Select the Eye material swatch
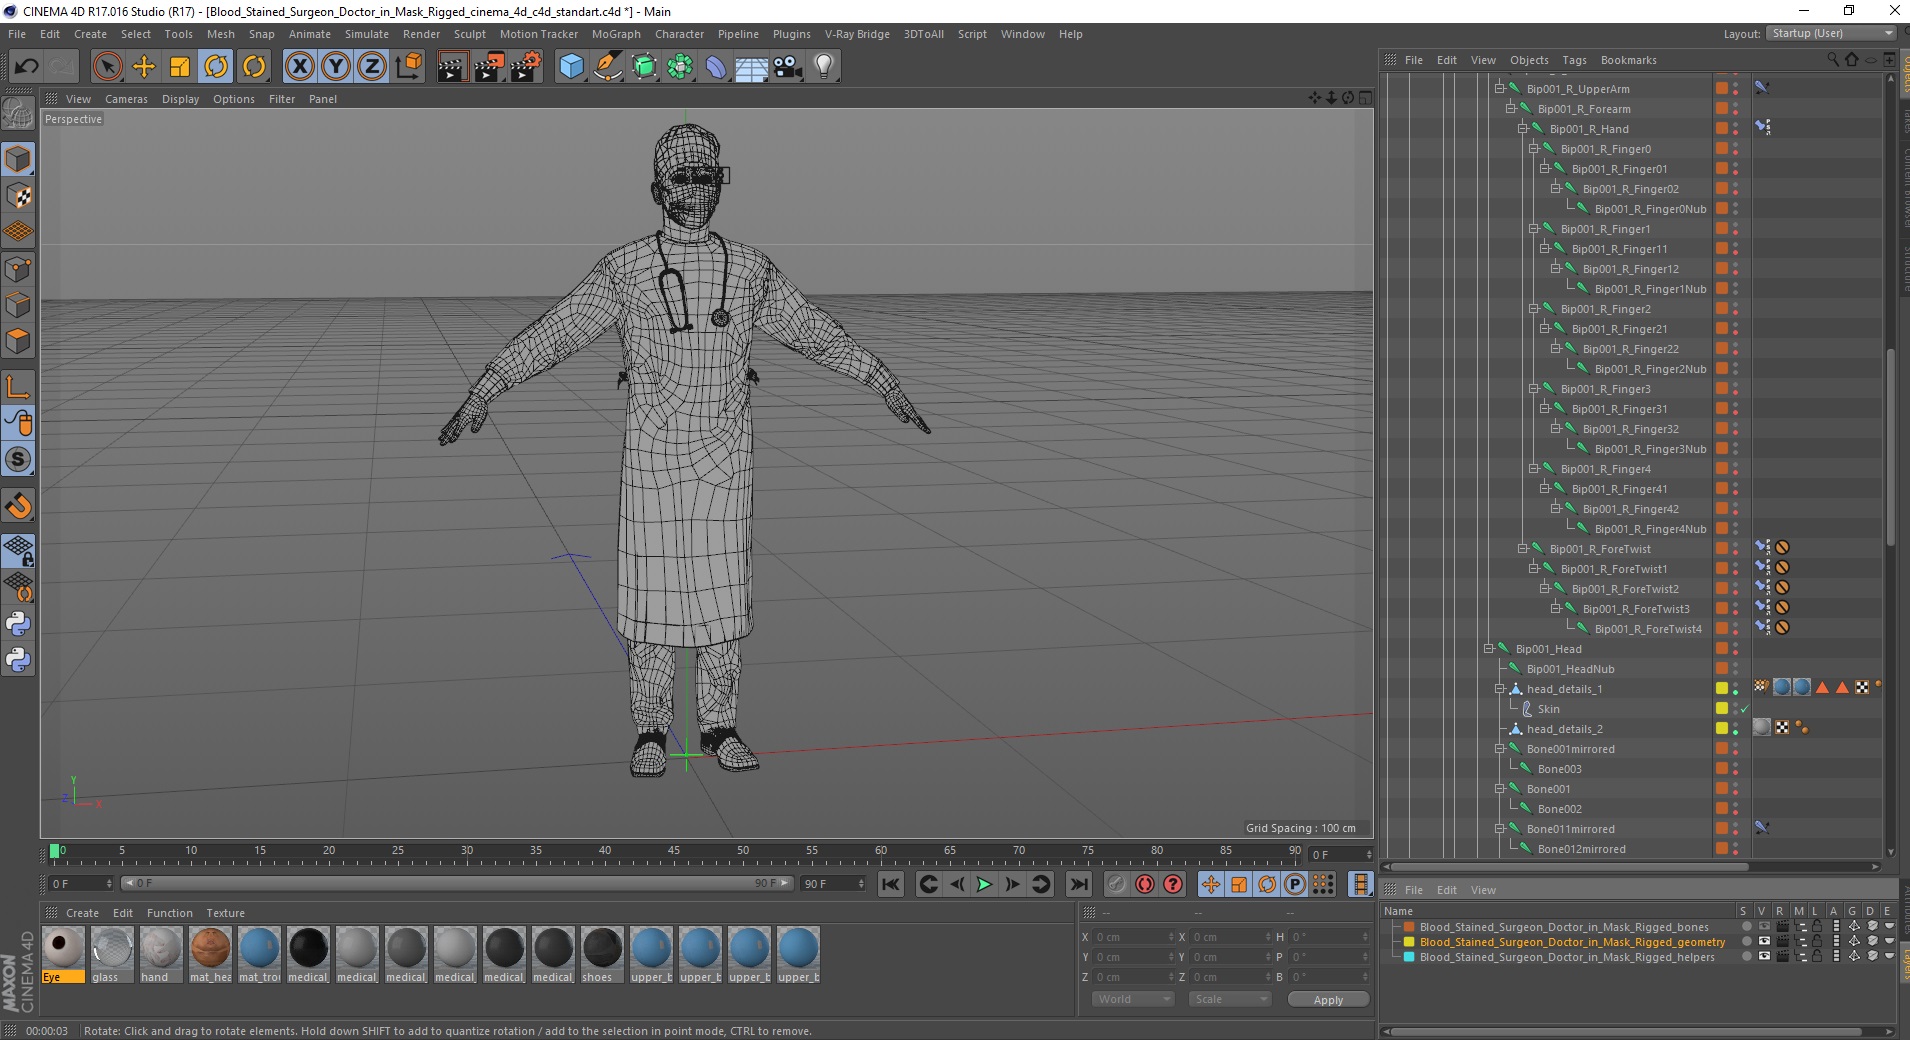This screenshot has height=1040, width=1910. click(63, 955)
